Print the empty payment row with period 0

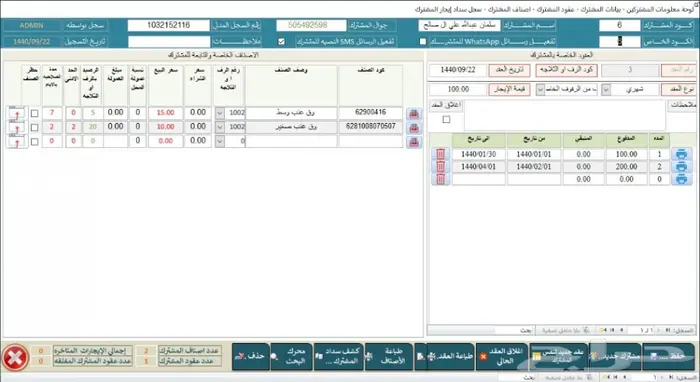pyautogui.click(x=681, y=179)
